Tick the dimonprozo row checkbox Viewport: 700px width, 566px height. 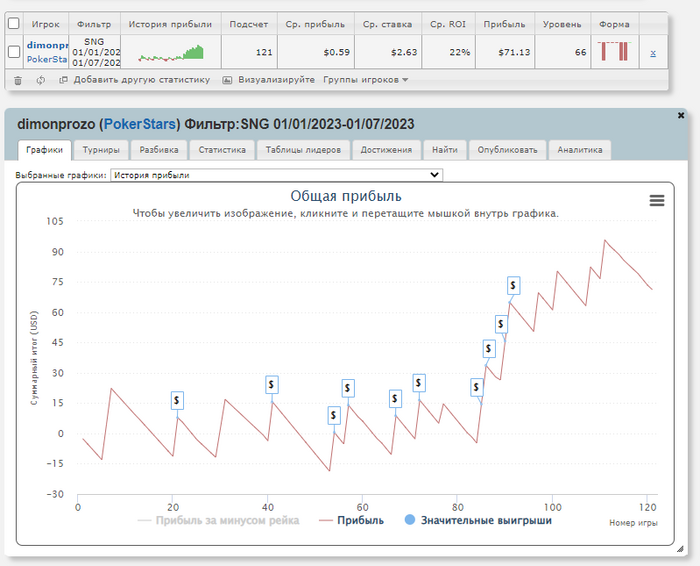pos(14,52)
